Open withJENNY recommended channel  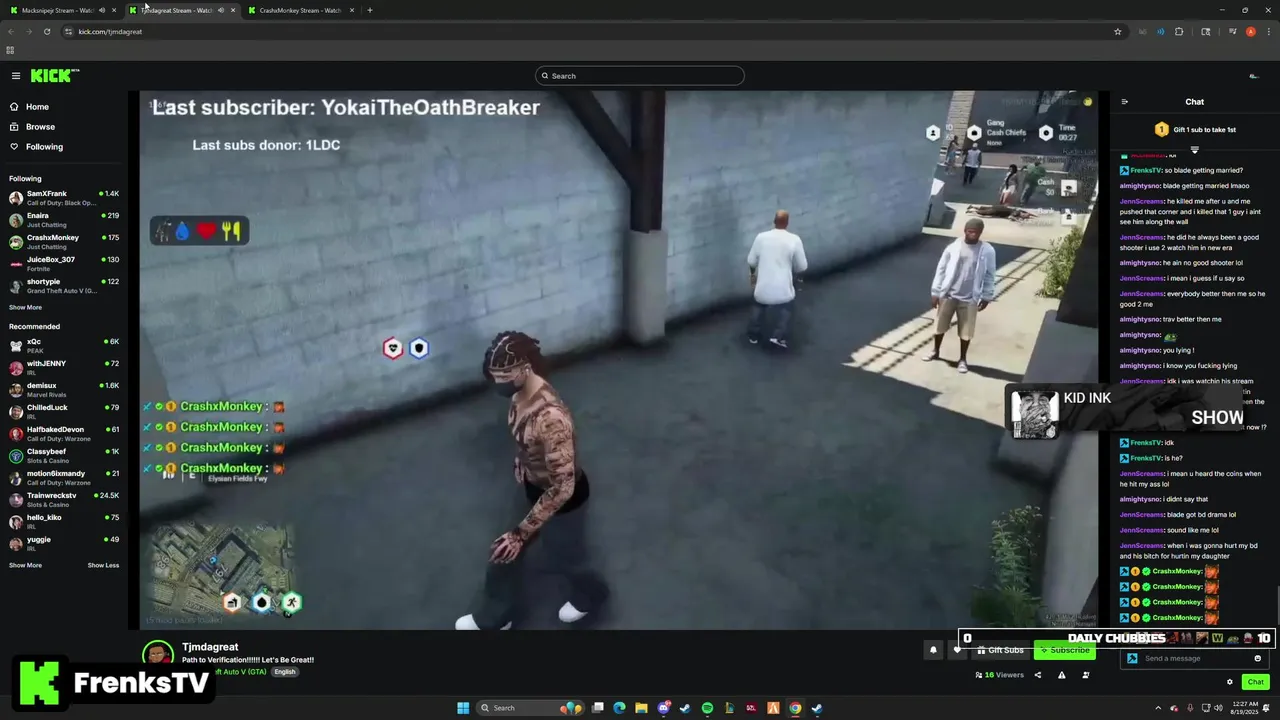click(x=64, y=368)
